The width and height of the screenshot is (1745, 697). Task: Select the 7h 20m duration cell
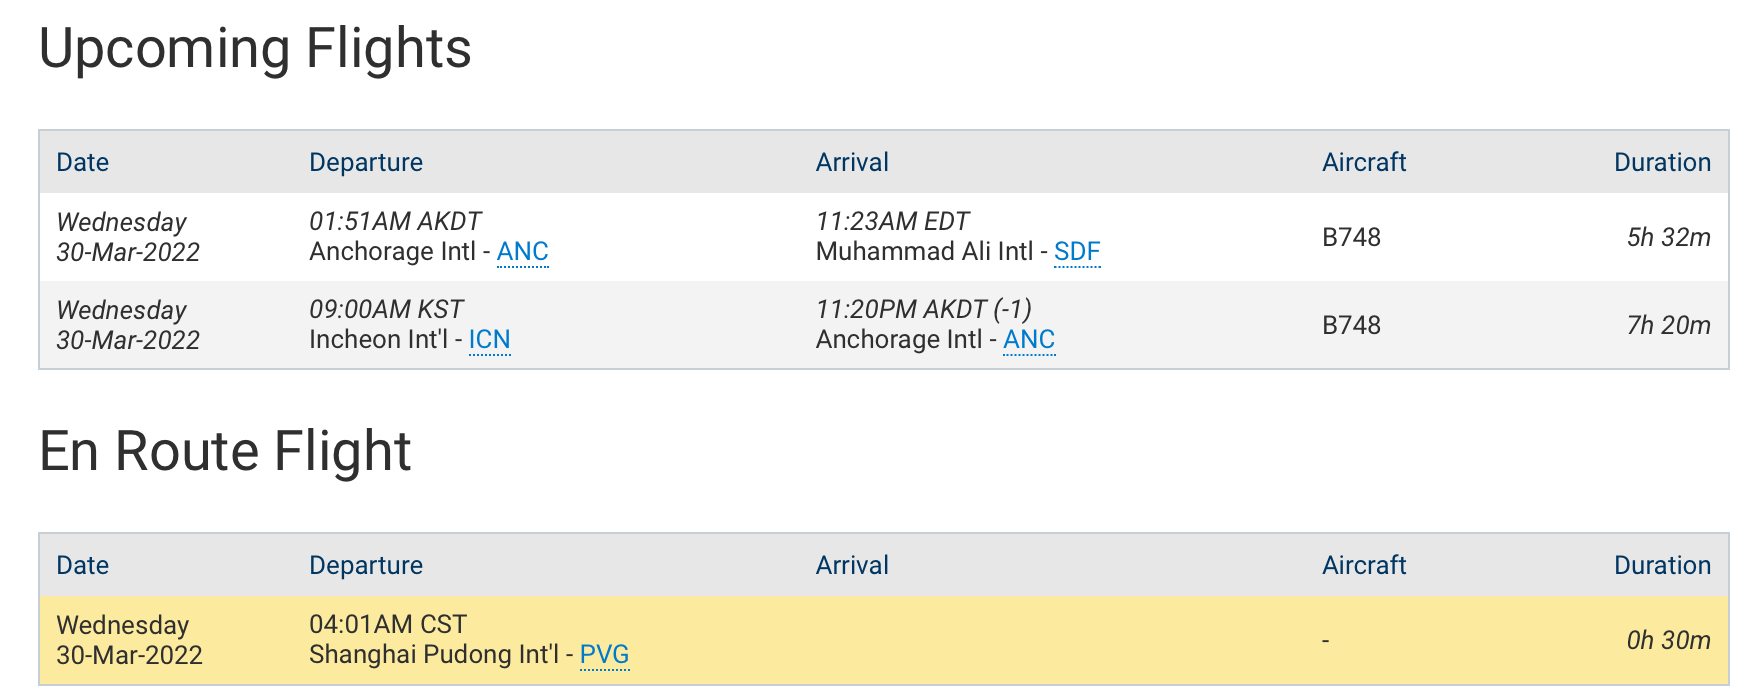[1668, 326]
